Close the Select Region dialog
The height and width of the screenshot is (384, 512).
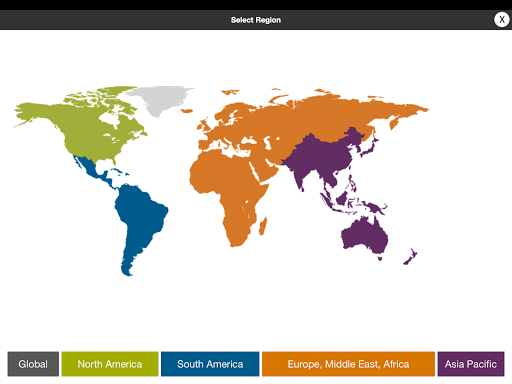tap(501, 20)
